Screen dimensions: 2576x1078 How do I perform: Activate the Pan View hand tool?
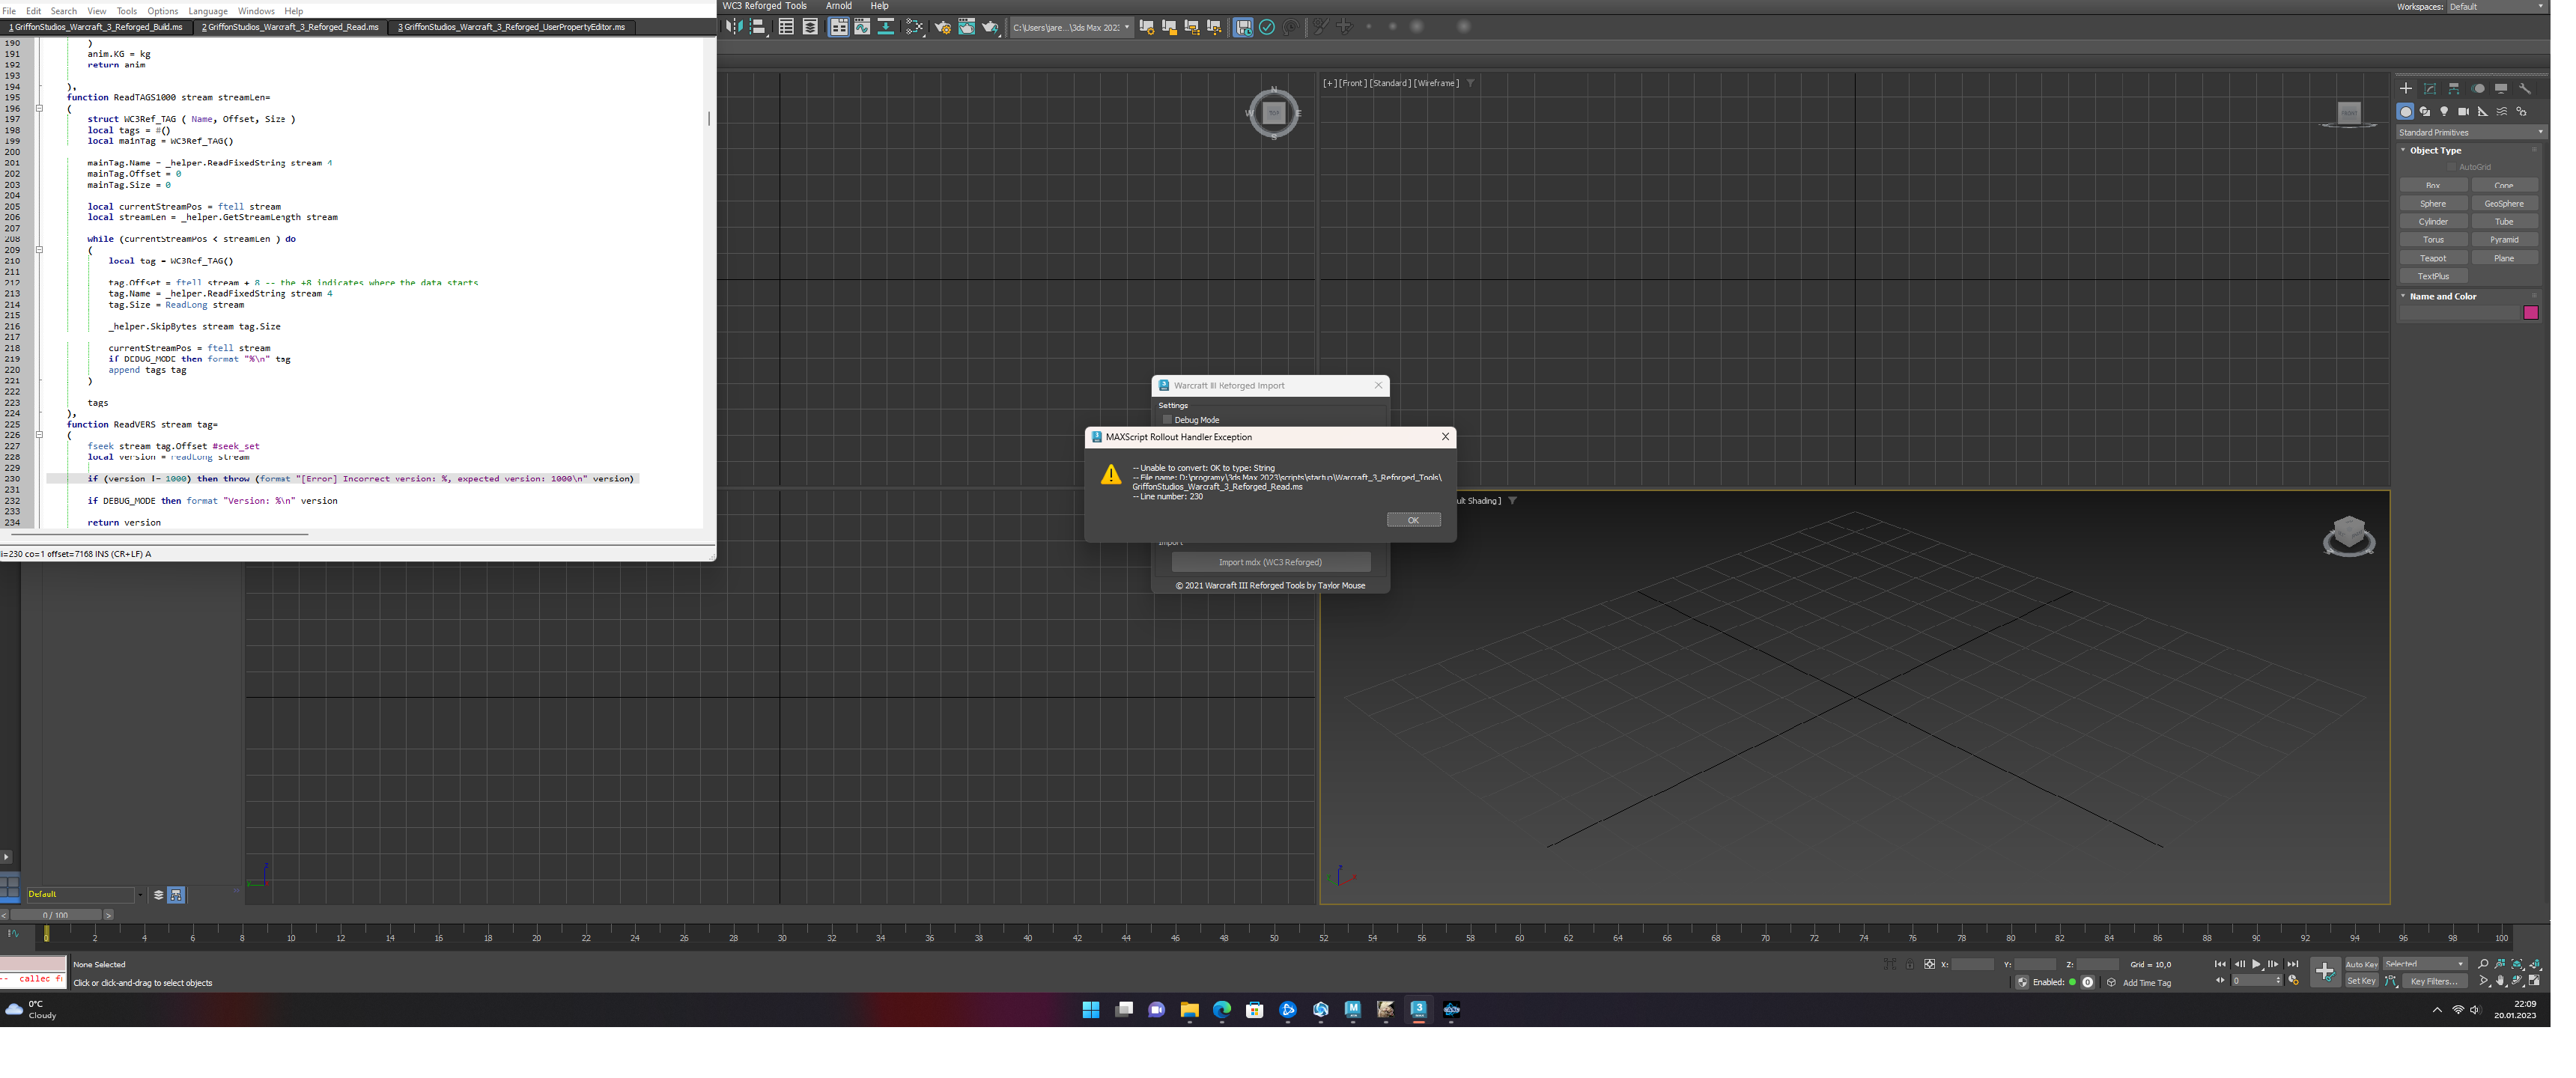coord(2500,981)
